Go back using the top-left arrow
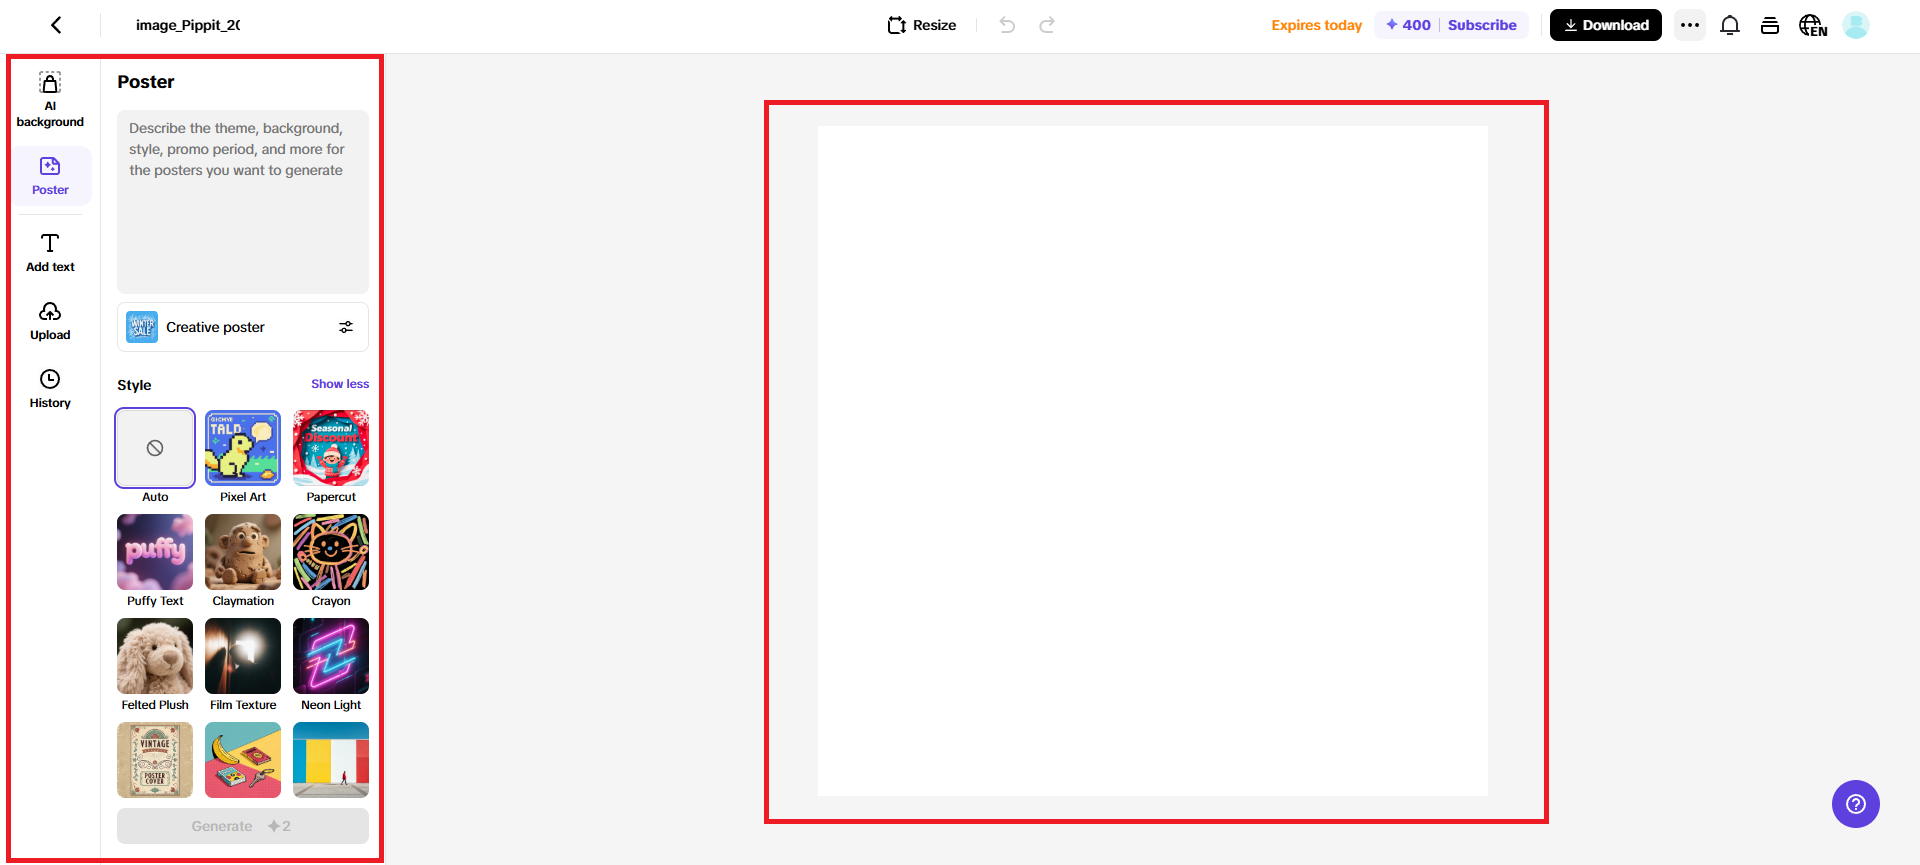Screen dimensions: 1920x865 [56, 25]
